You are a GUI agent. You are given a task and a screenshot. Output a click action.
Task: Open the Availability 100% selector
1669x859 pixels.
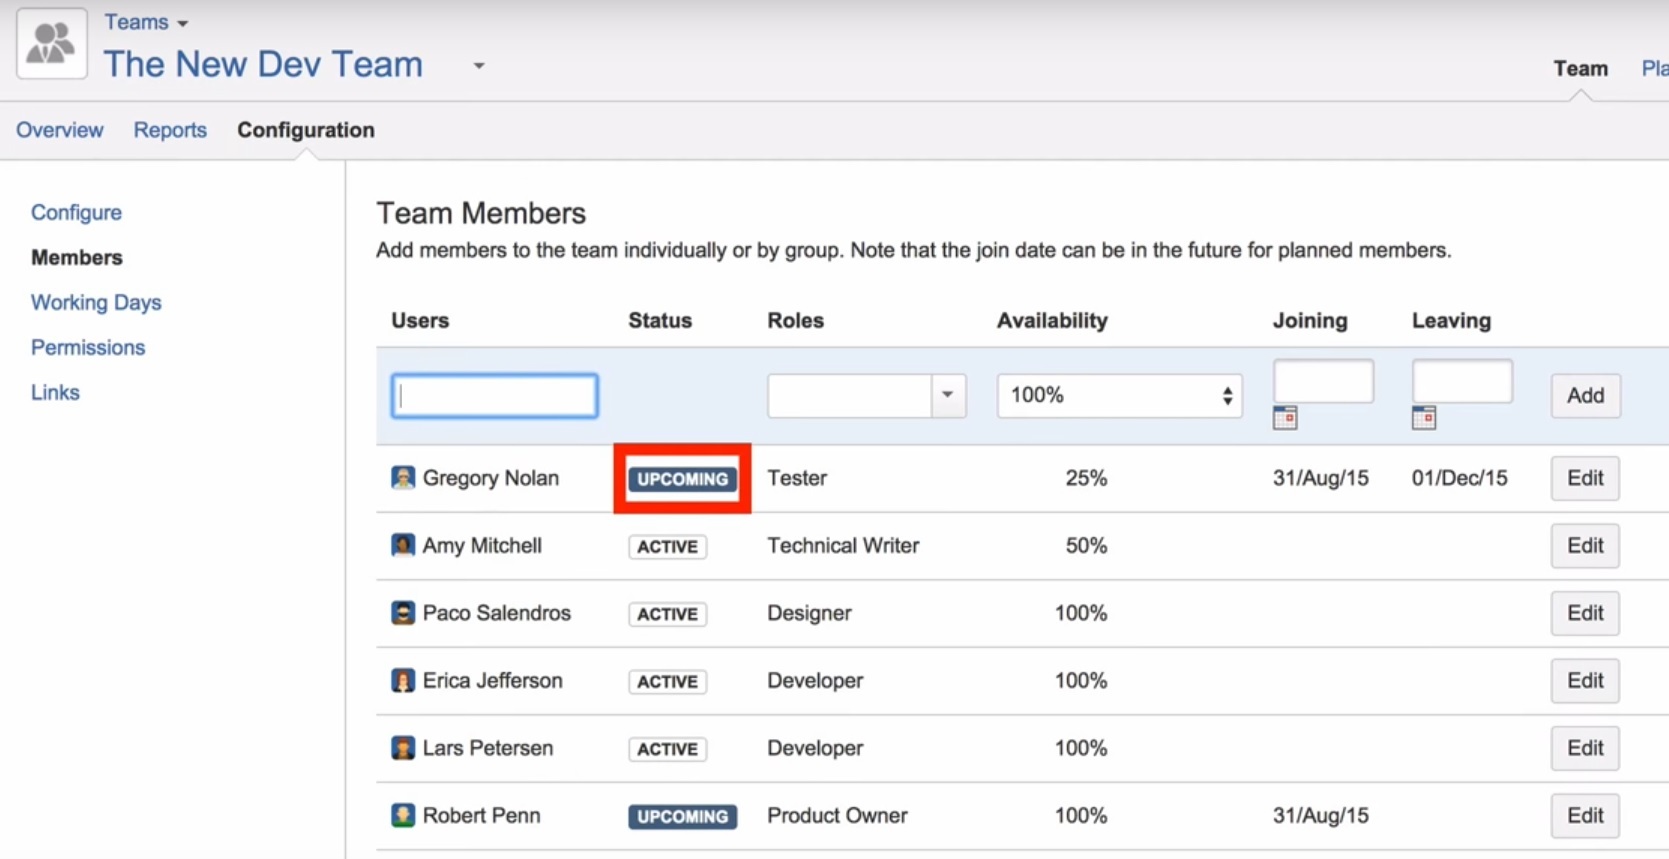1119,395
